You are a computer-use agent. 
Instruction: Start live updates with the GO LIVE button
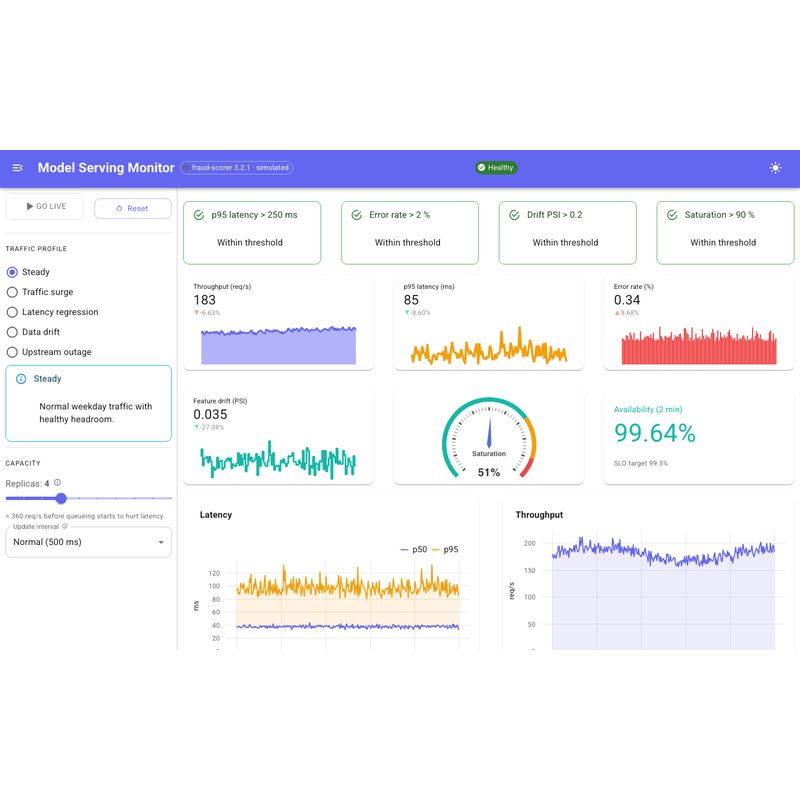point(45,206)
